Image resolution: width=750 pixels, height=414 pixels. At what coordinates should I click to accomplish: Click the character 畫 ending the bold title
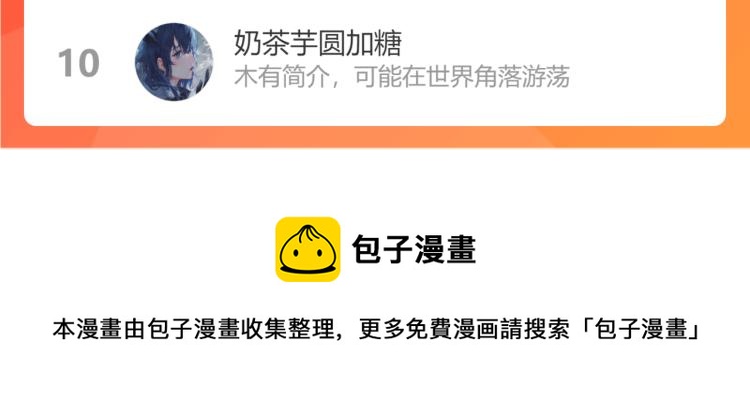point(461,249)
